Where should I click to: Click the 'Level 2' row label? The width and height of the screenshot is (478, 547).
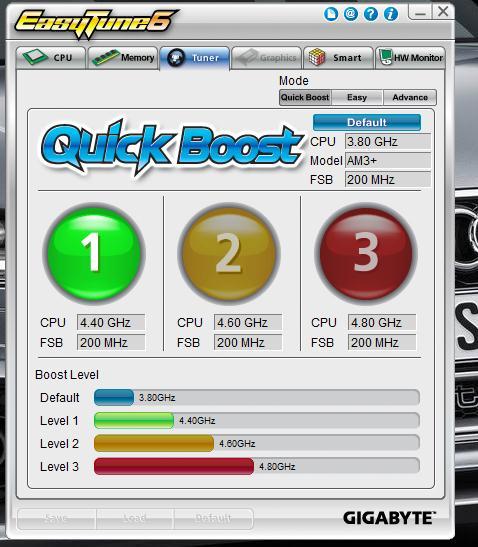coord(59,444)
